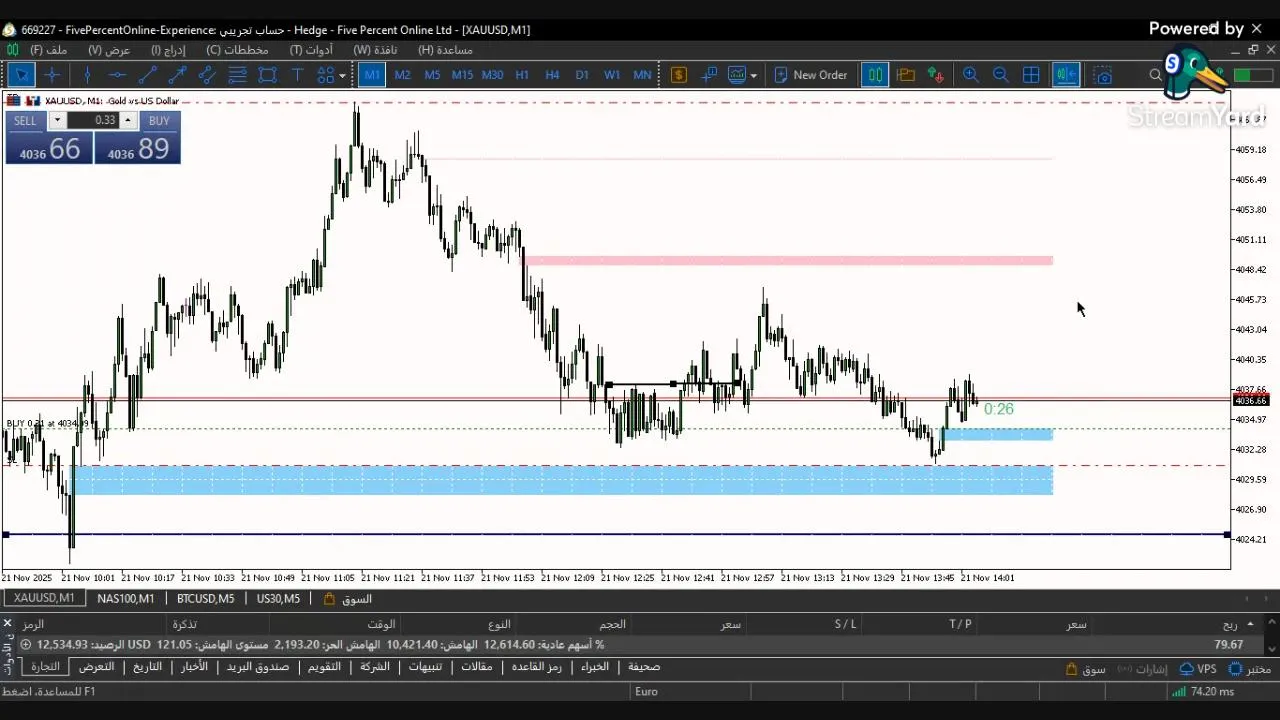Open the مخططات (Charts) menu
The height and width of the screenshot is (720, 1280).
coord(237,49)
